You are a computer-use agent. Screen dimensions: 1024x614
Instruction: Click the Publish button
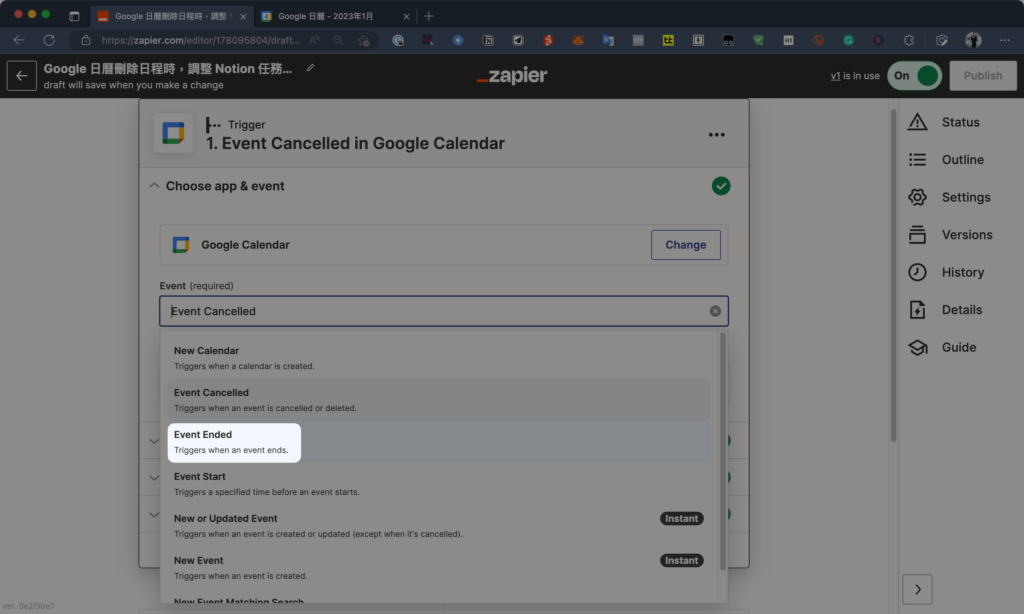[x=983, y=76]
